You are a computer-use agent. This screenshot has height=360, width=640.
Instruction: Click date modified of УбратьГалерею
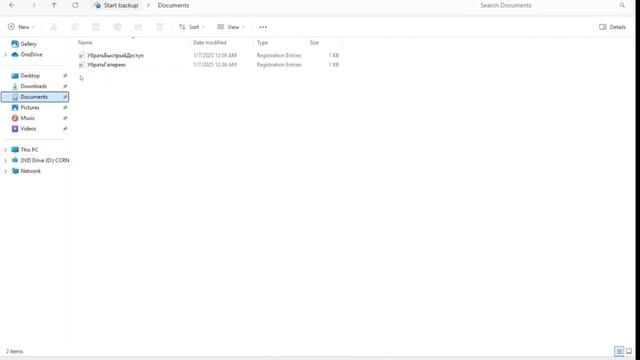[x=215, y=65]
